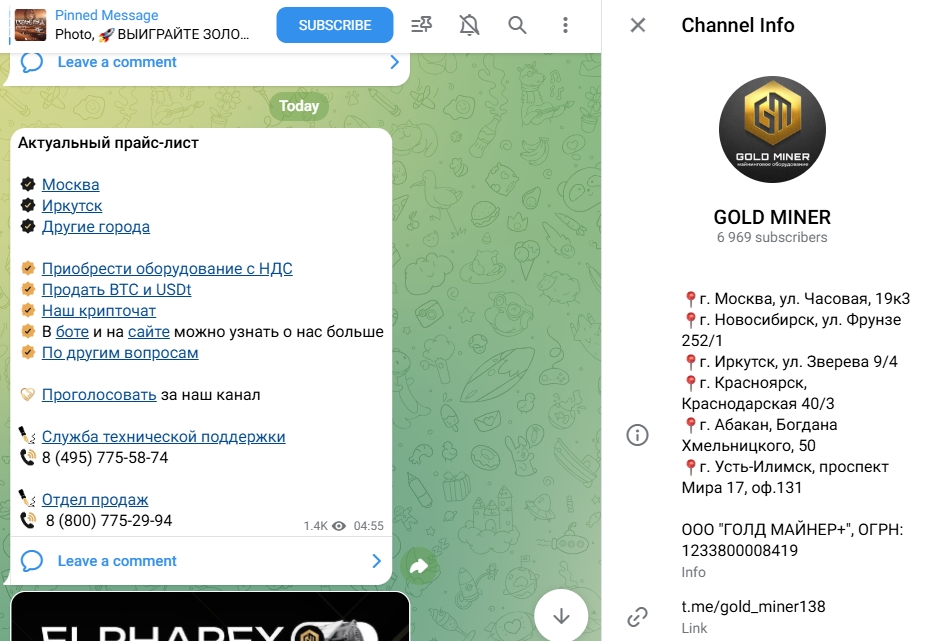
Task: Open the GOLD MINER channel avatar
Action: coord(772,129)
